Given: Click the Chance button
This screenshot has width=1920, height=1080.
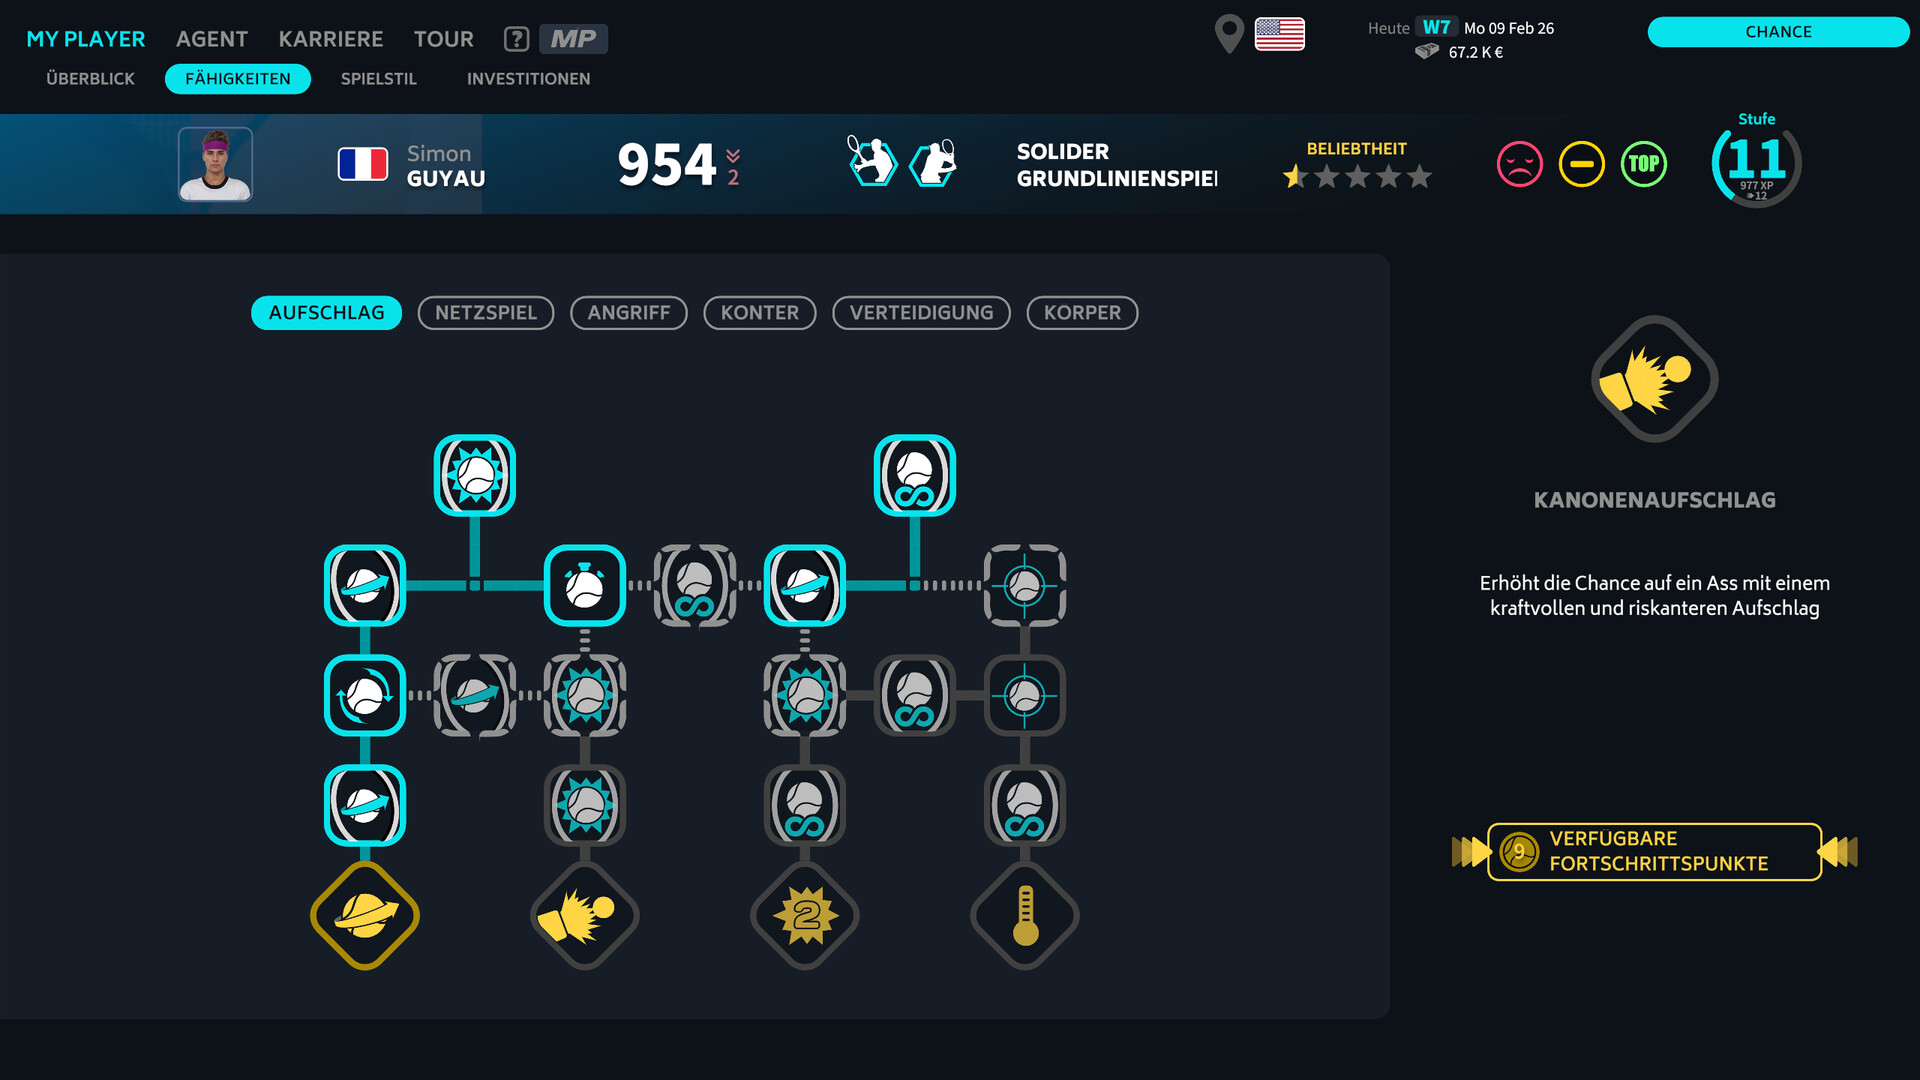Looking at the screenshot, I should [1778, 32].
